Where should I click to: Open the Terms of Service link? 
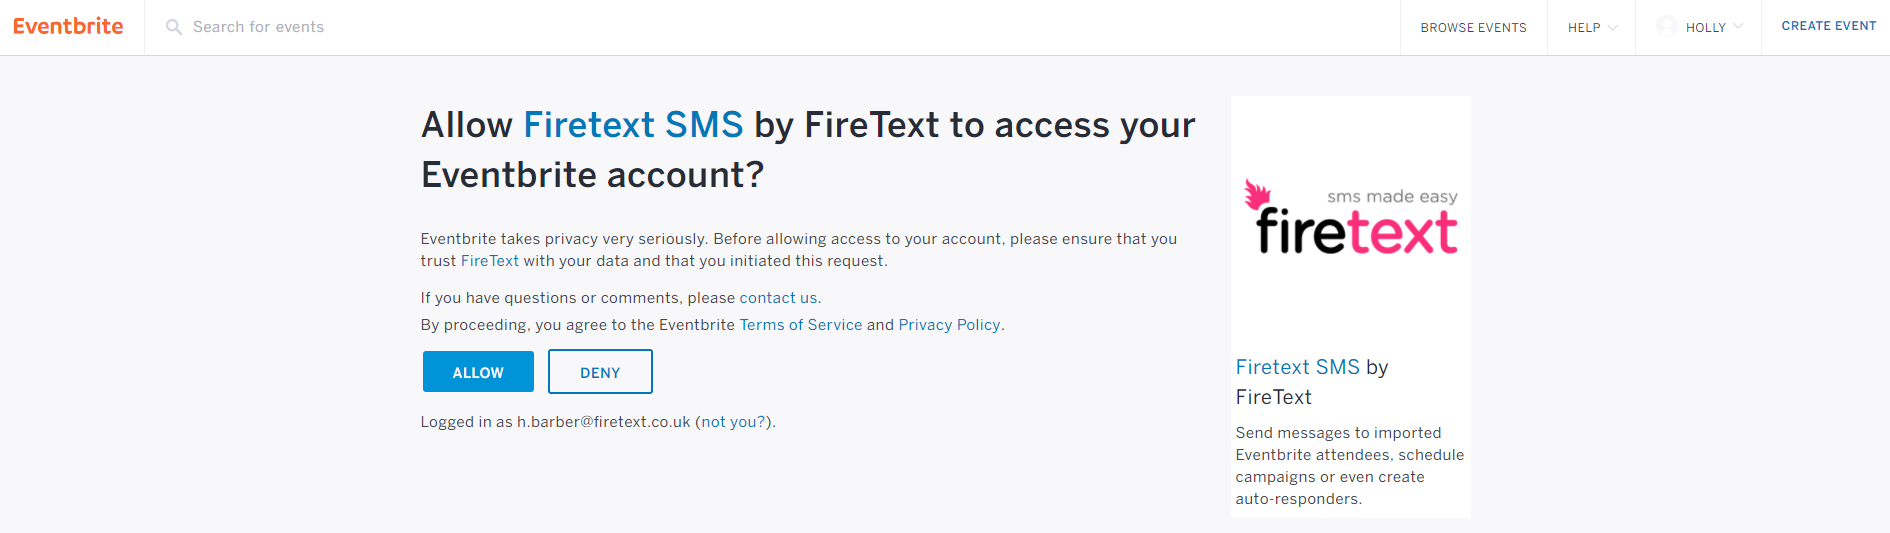click(x=800, y=325)
